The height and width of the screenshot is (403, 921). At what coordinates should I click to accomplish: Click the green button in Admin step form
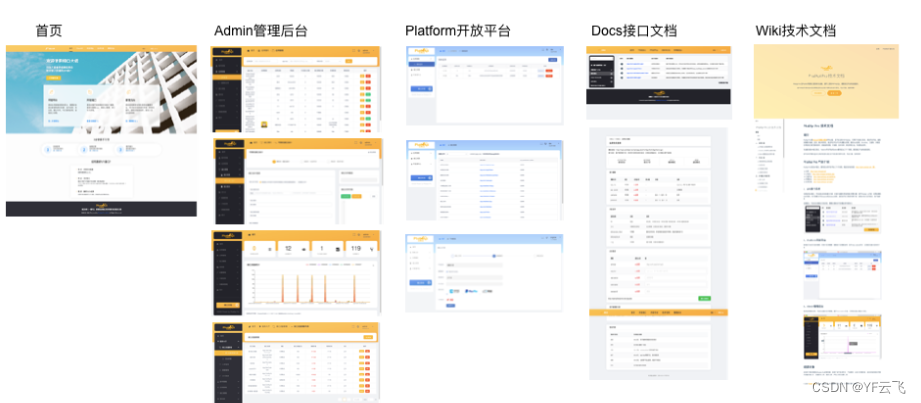click(346, 196)
